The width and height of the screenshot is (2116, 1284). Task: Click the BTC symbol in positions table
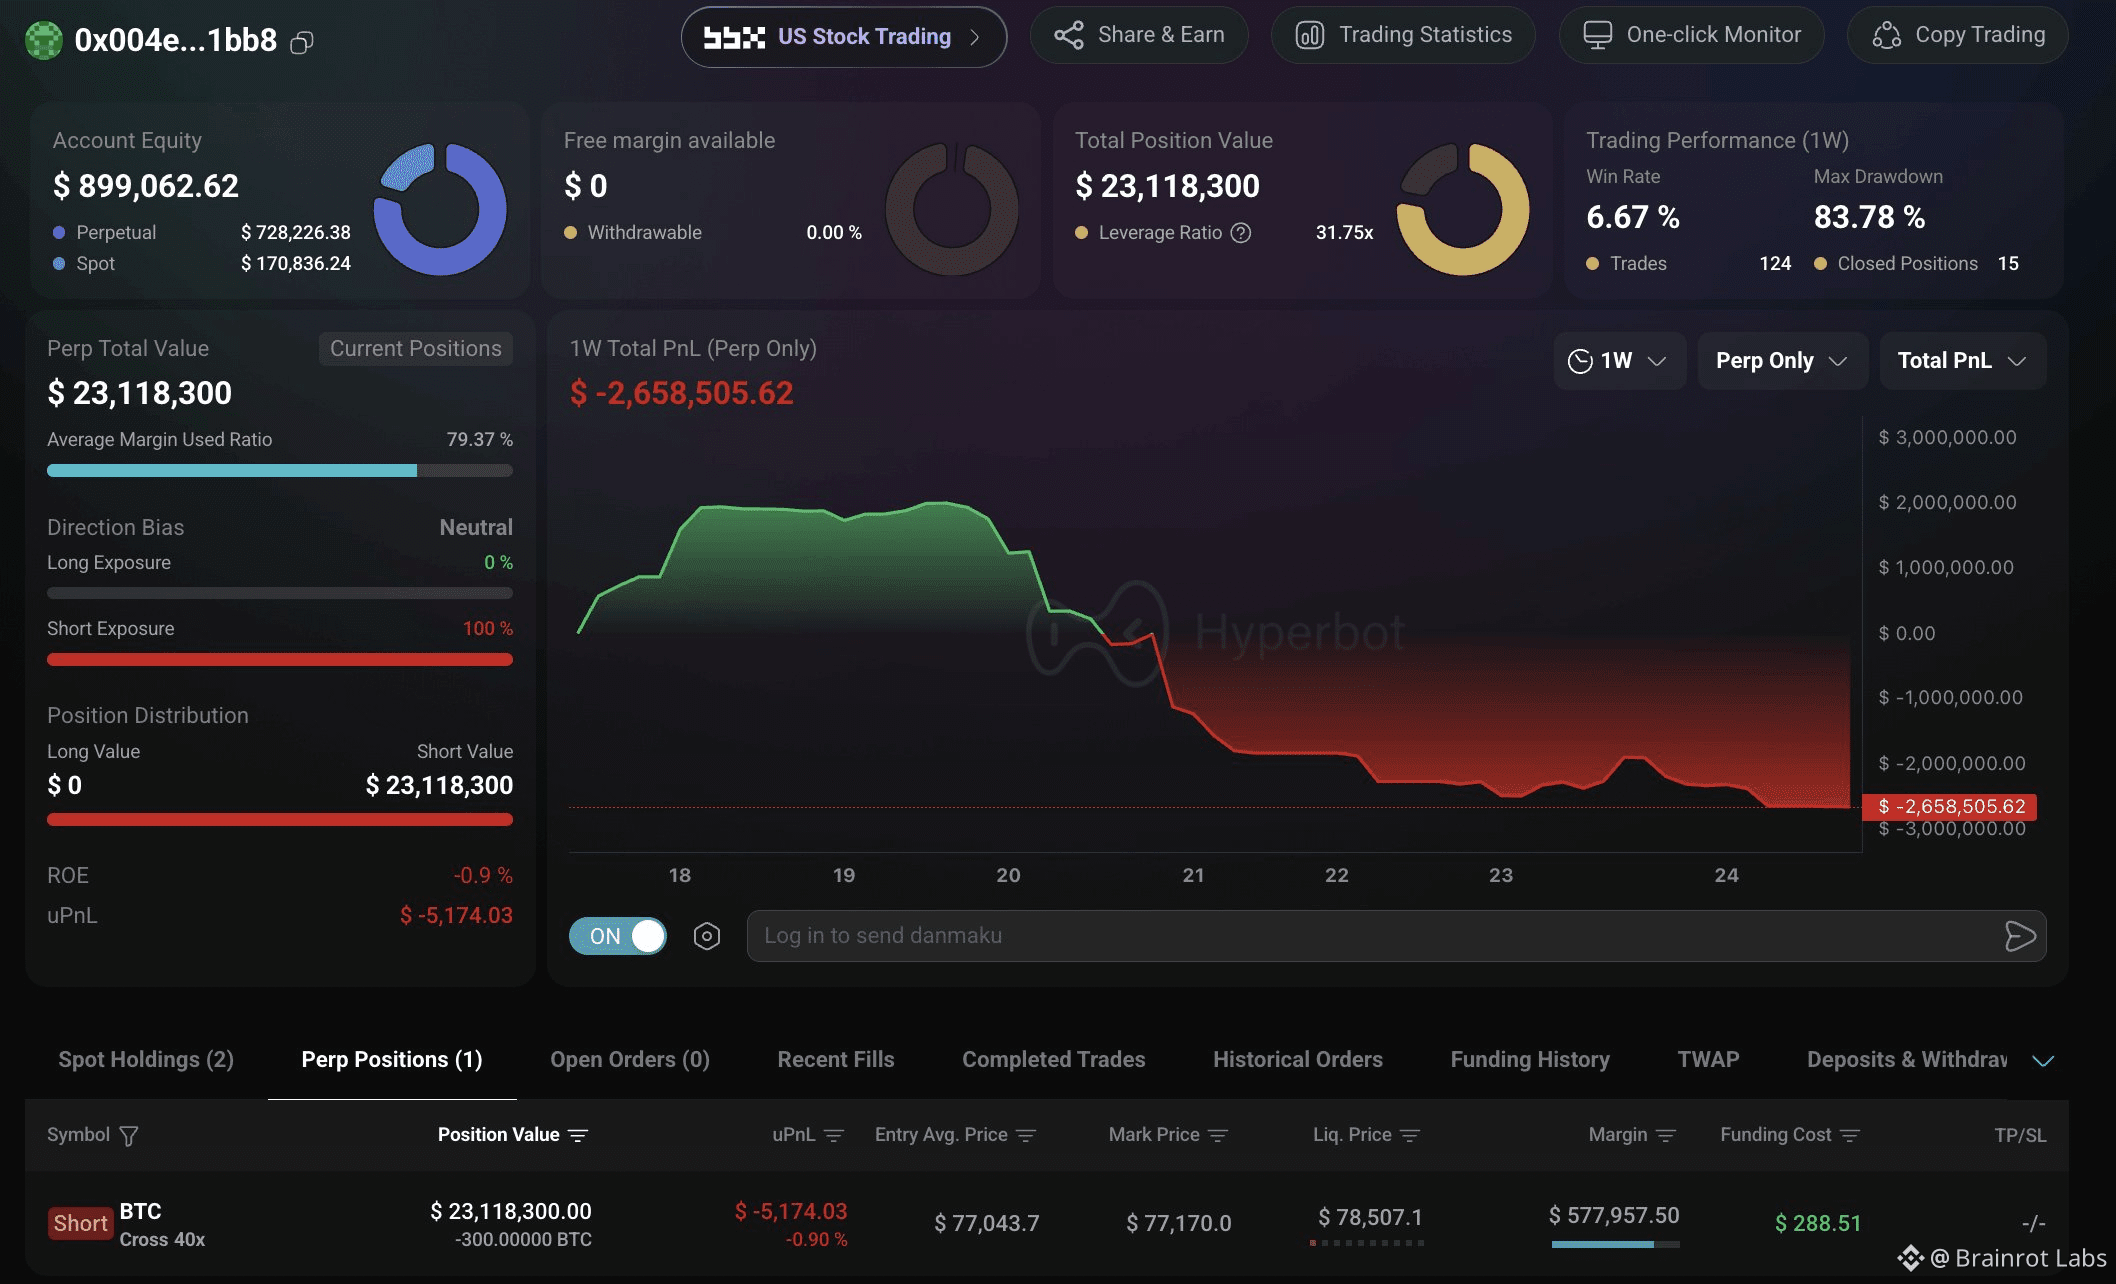tap(140, 1212)
